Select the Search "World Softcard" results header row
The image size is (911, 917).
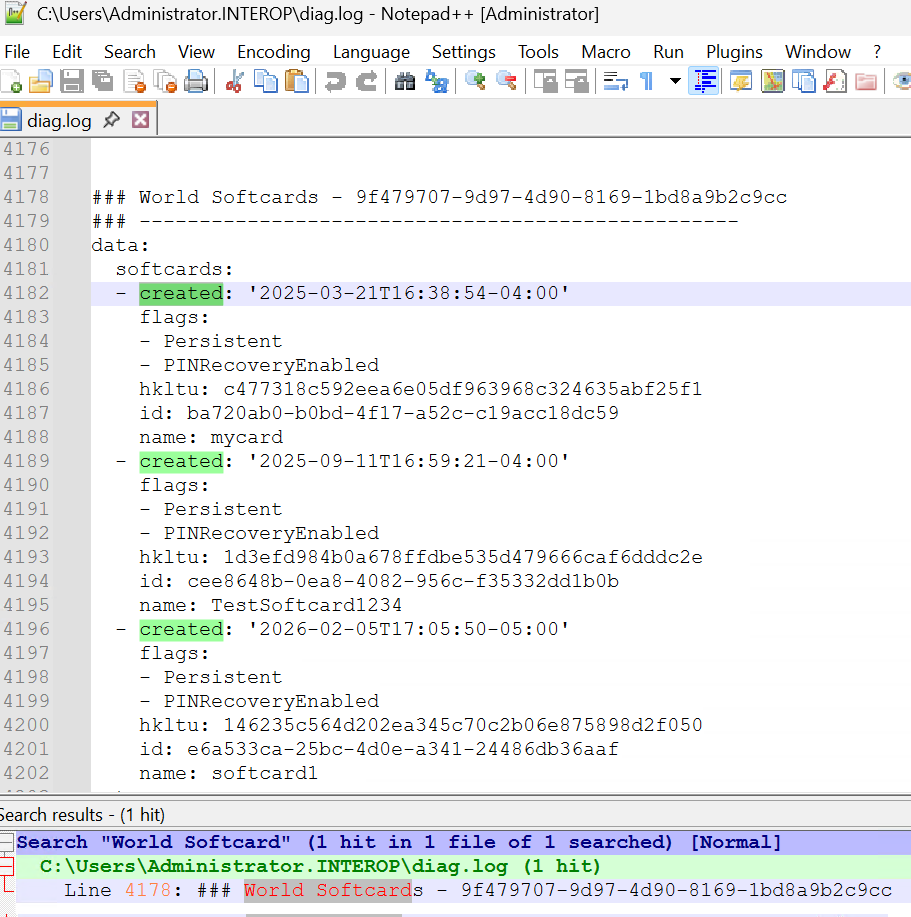pos(463,842)
